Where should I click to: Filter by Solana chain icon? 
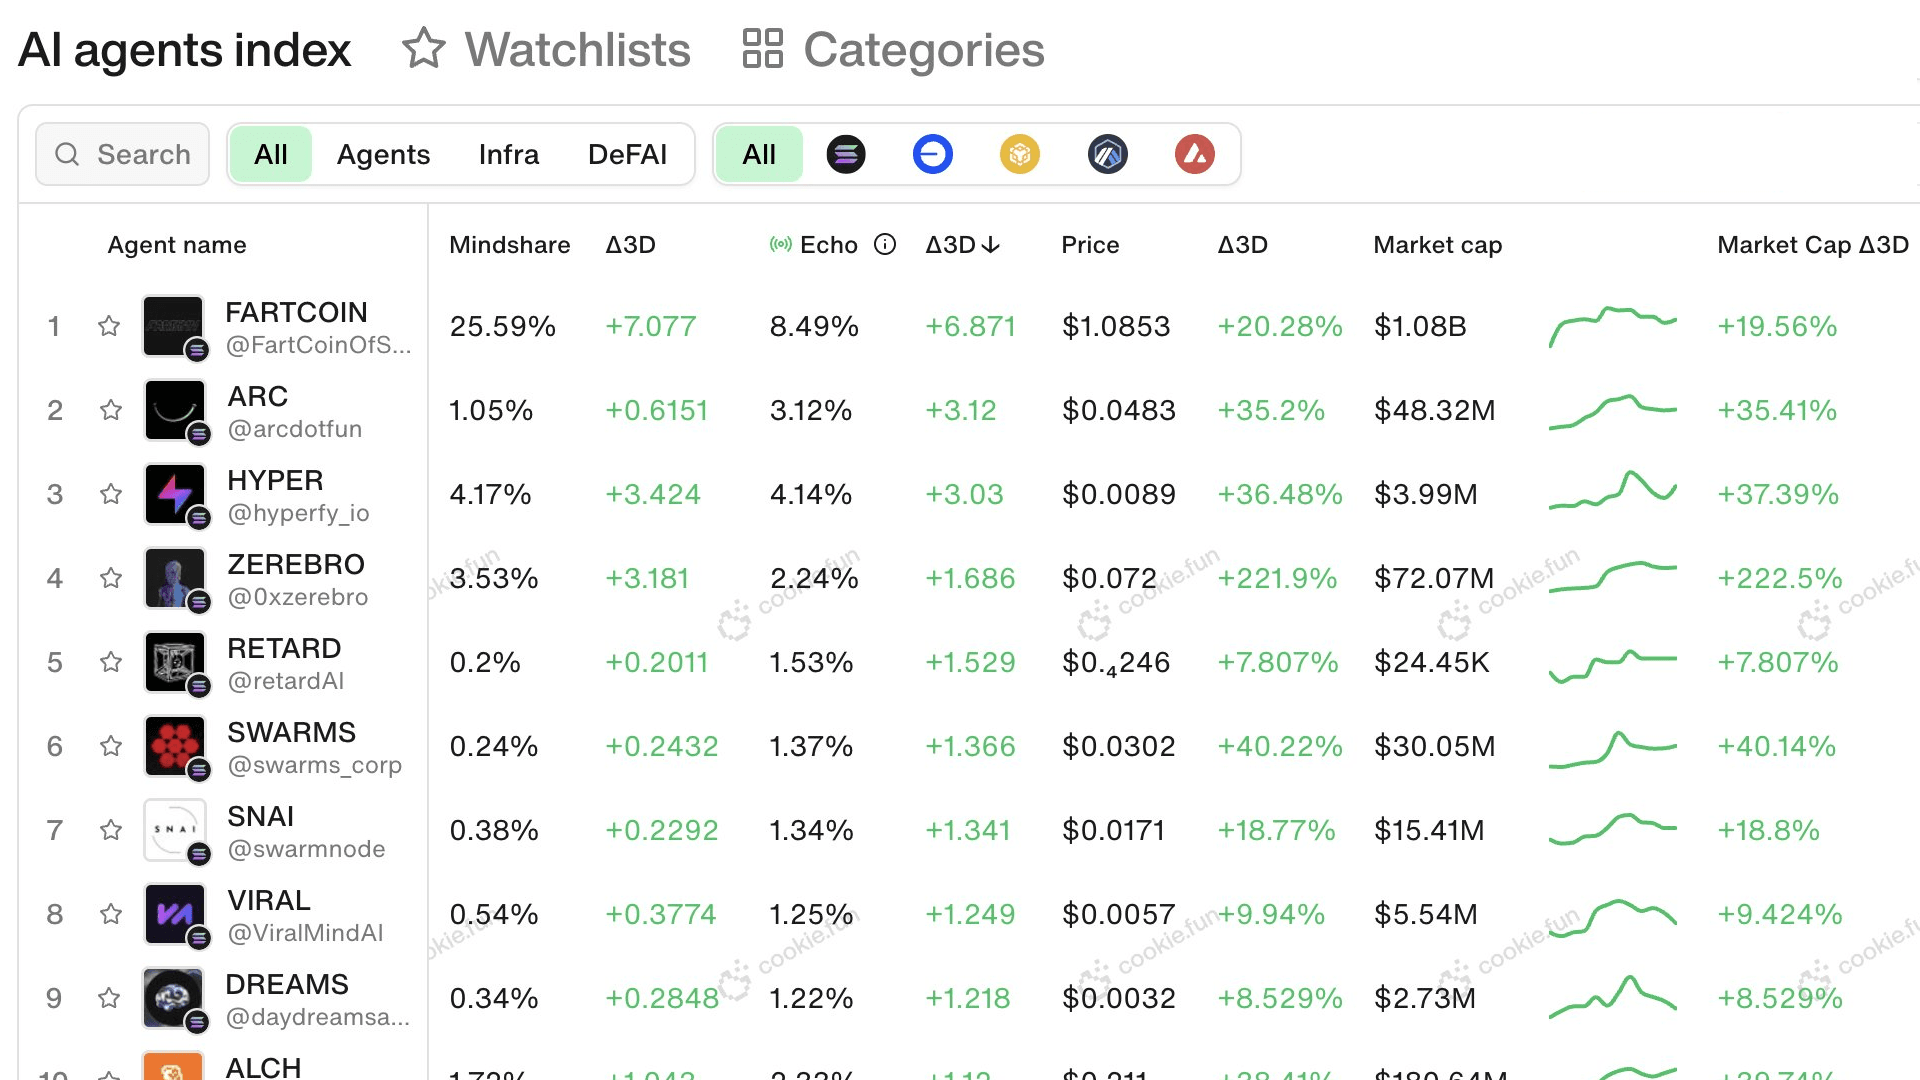pyautogui.click(x=846, y=155)
